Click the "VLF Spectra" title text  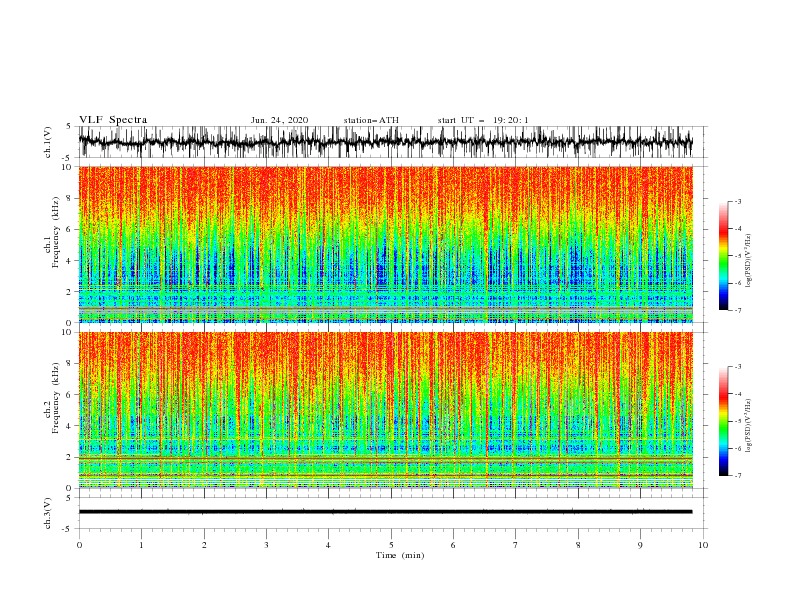tap(113, 120)
